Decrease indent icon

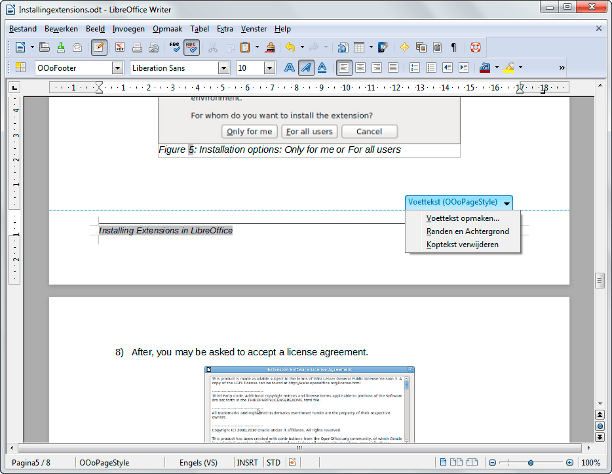[447, 68]
